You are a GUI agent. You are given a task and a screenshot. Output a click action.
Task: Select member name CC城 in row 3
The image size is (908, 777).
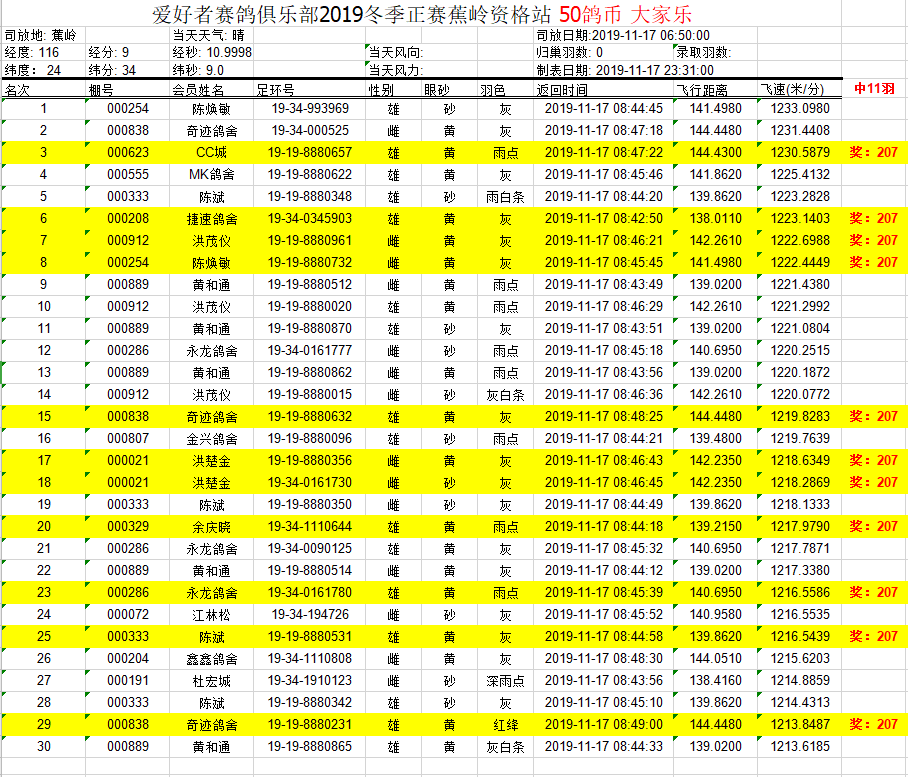(211, 153)
